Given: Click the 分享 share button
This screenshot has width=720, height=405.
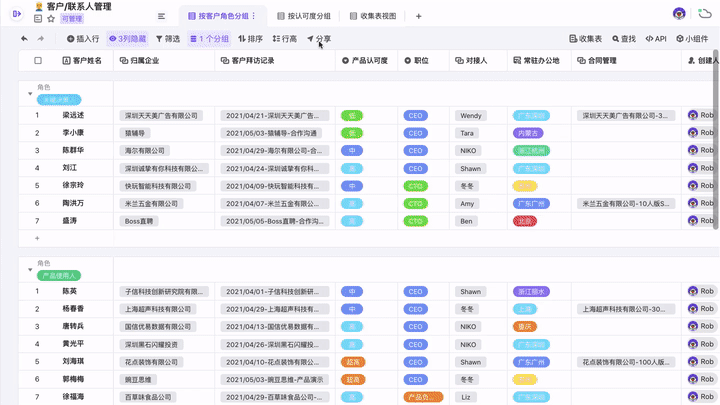Looking at the screenshot, I should (x=319, y=39).
